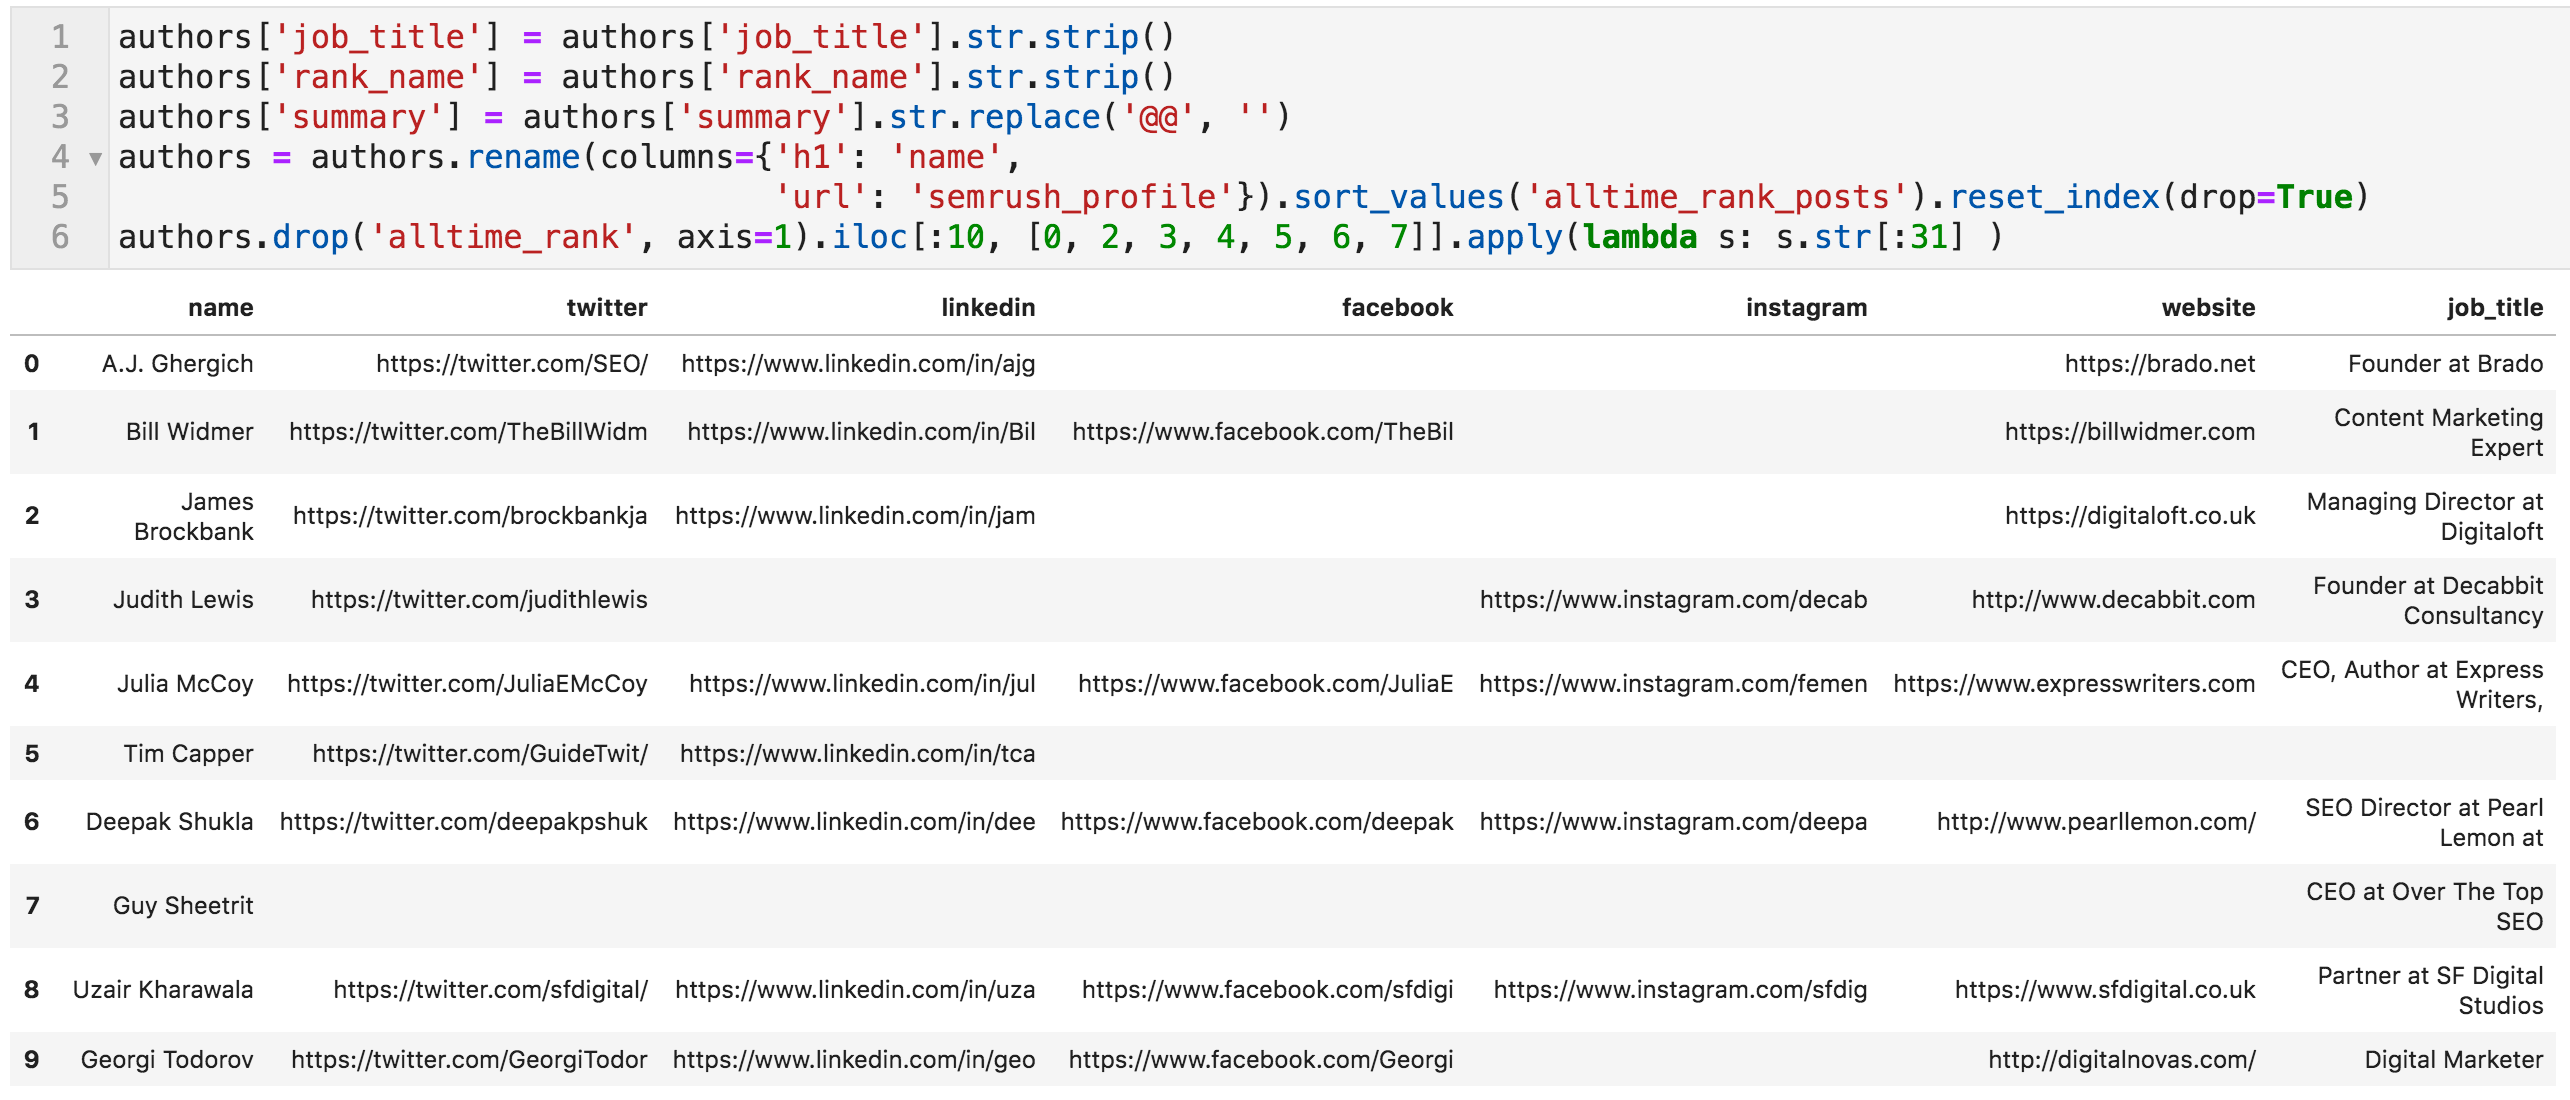Viewport: 2570px width, 1100px height.
Task: Open Julia McCoy's expresswriters website link
Action: 2073,683
